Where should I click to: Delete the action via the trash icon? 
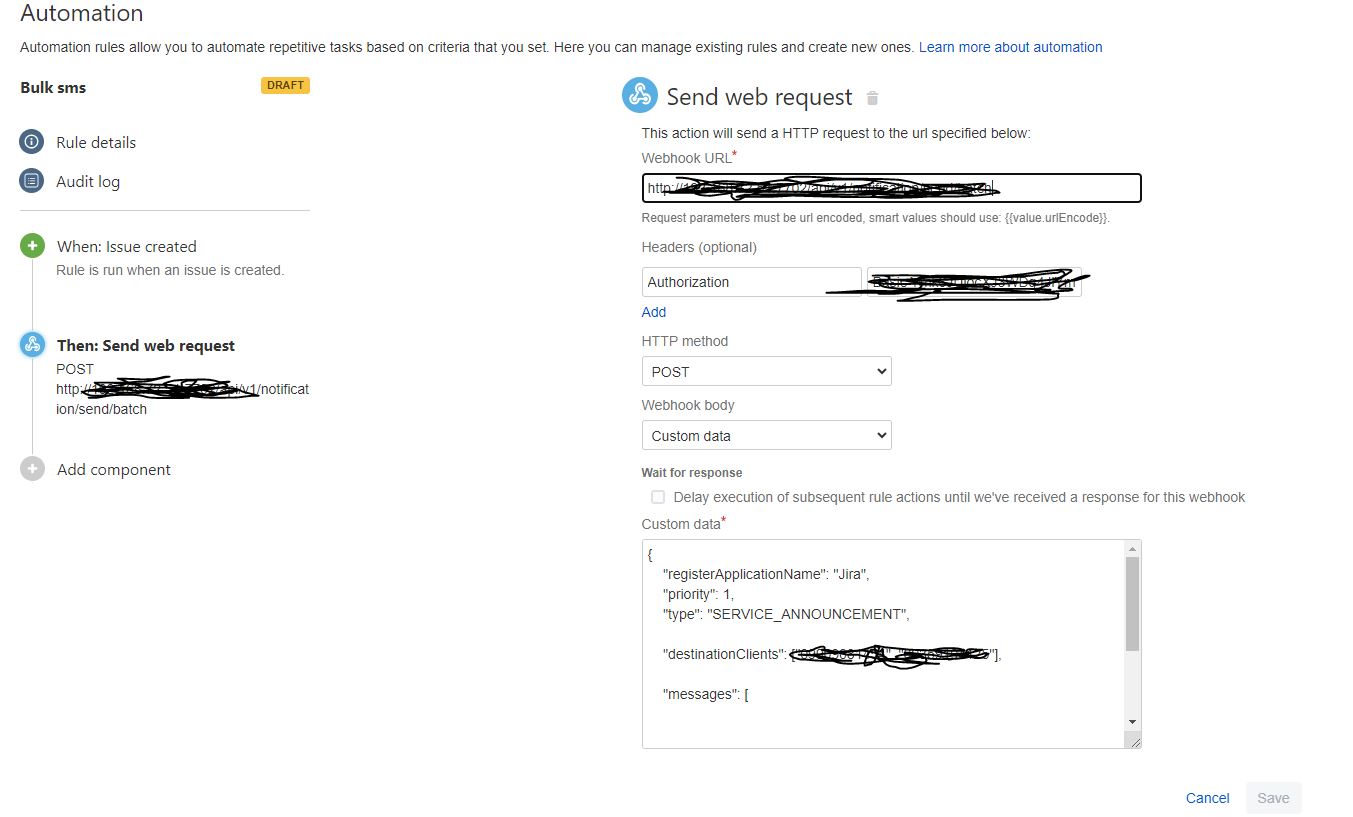click(x=871, y=98)
